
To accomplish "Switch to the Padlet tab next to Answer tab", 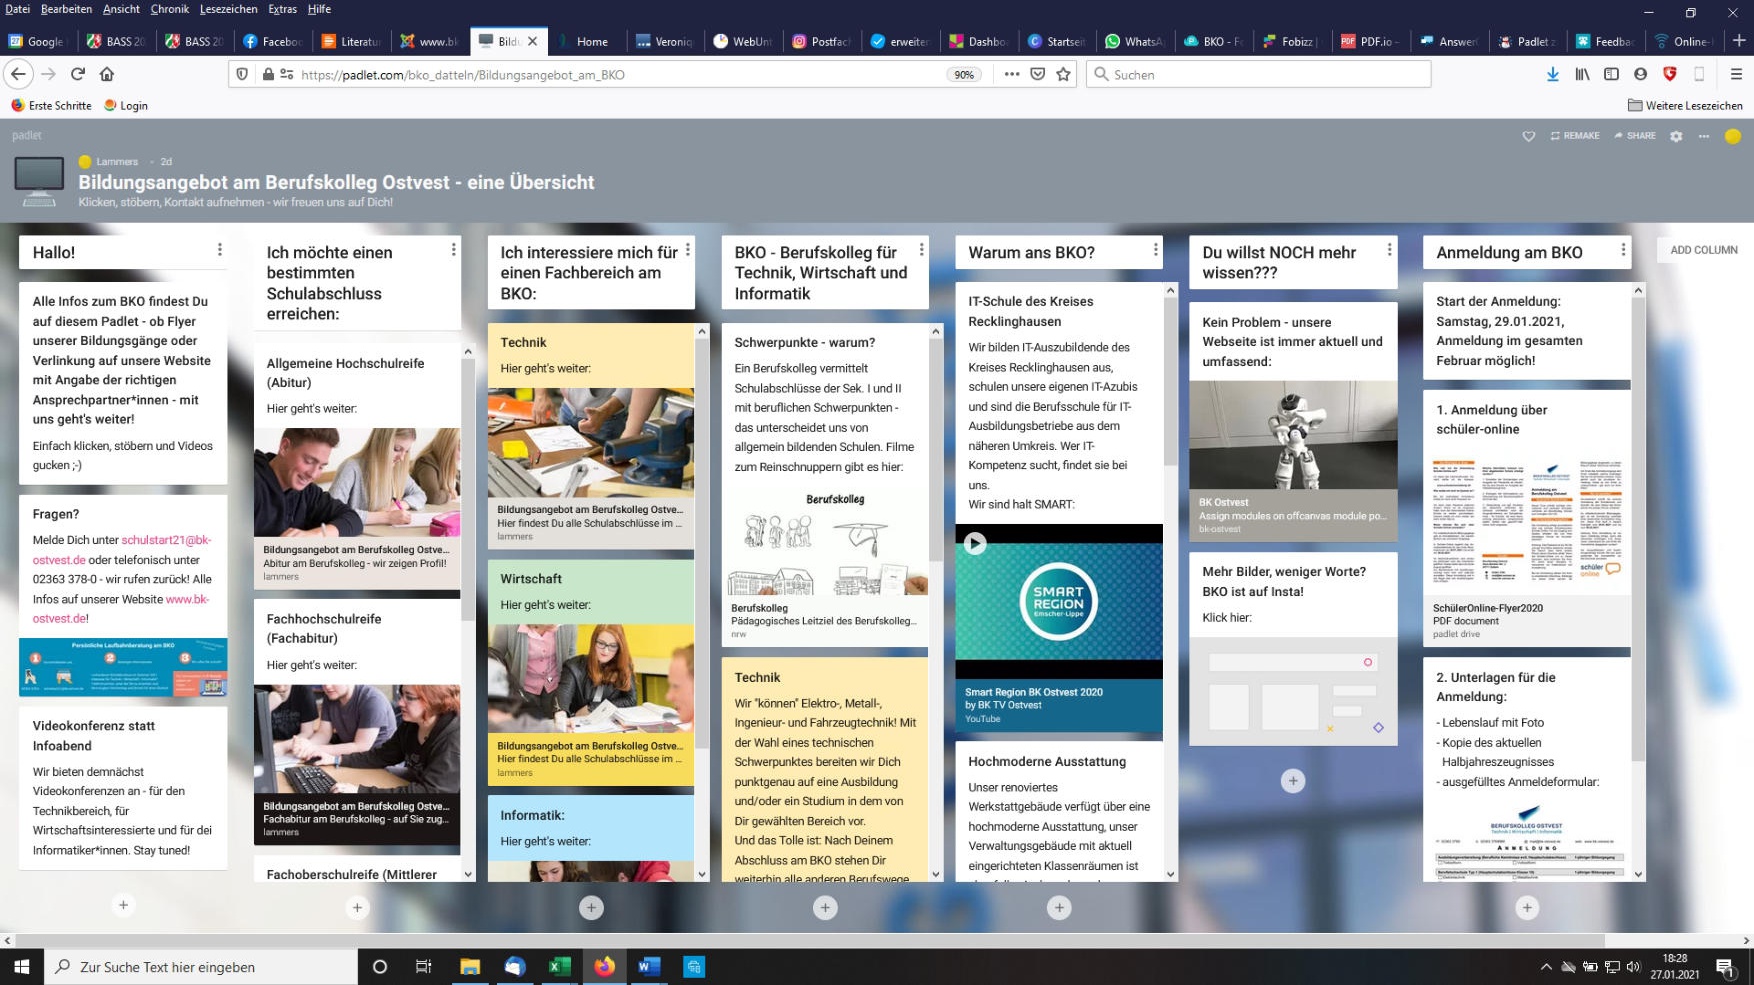I will click(1526, 41).
